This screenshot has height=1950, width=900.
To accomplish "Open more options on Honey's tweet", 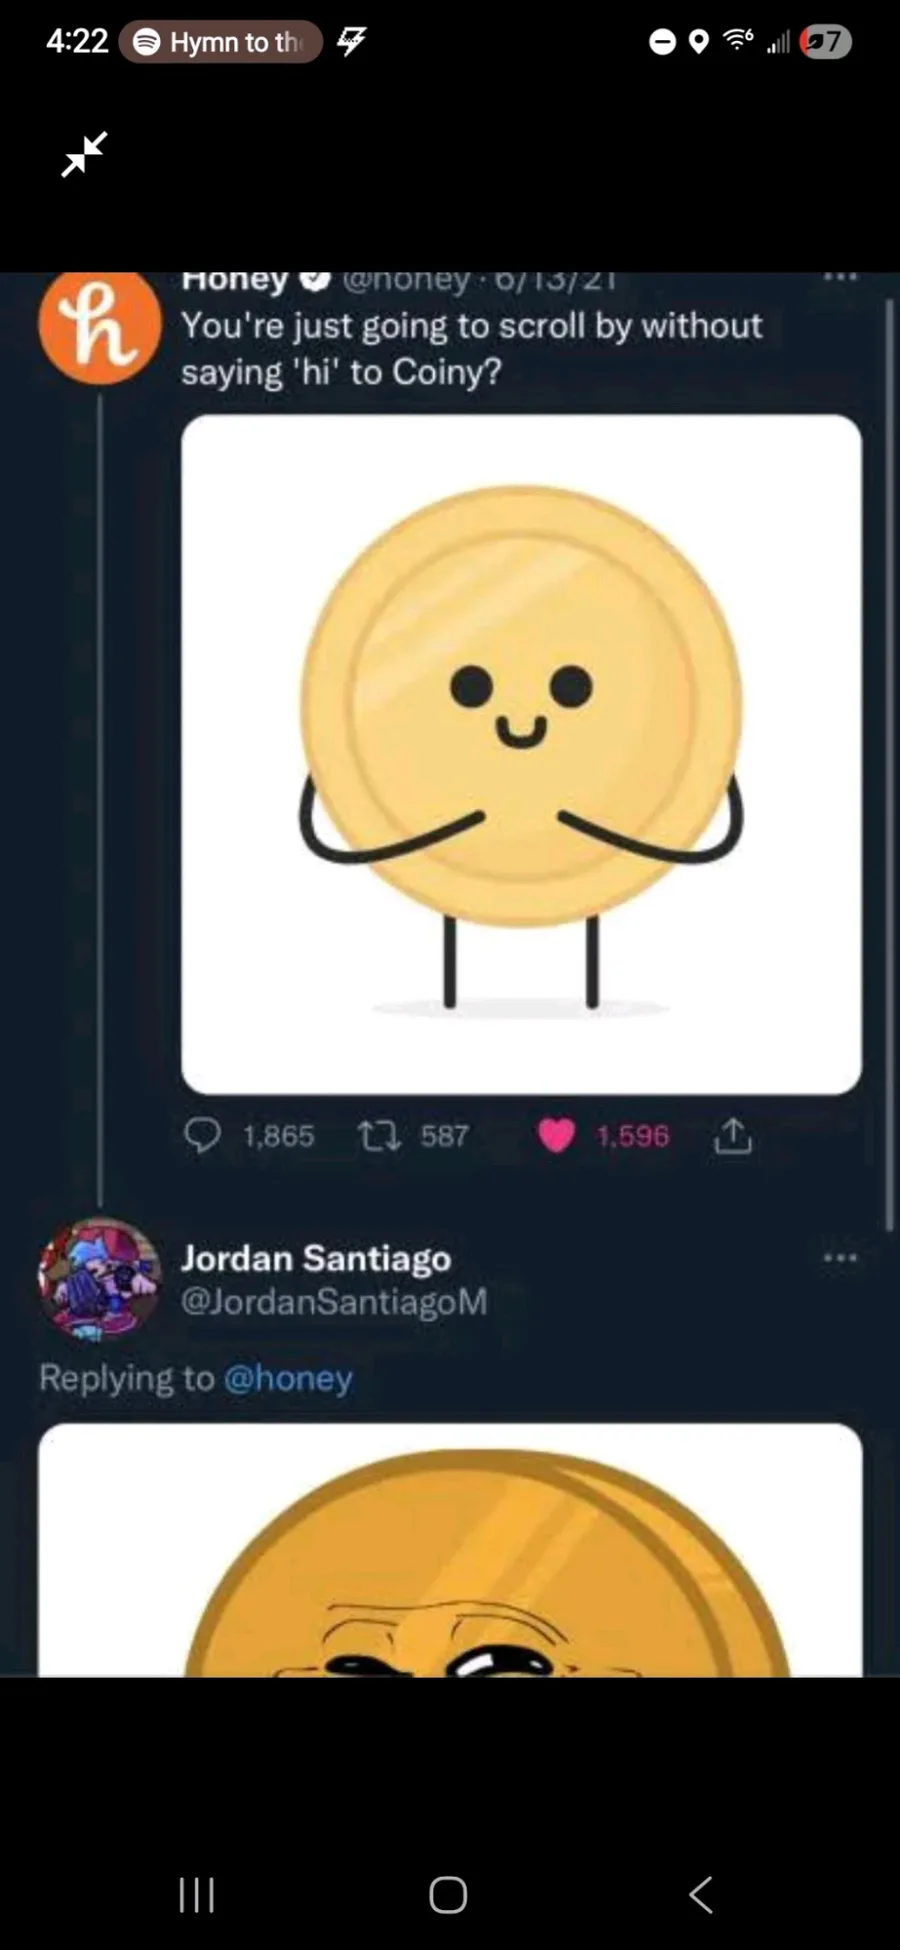I will click(840, 277).
